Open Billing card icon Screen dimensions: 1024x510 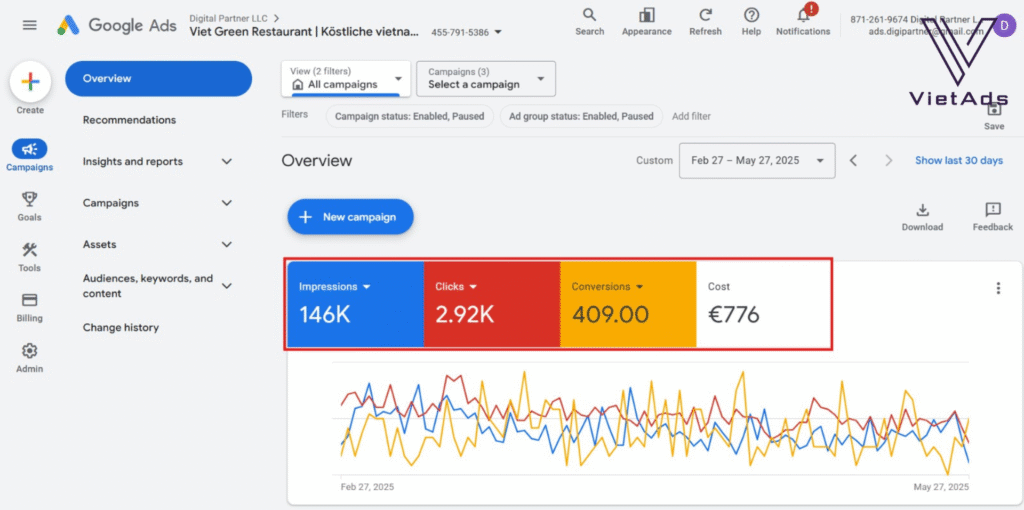click(x=29, y=300)
